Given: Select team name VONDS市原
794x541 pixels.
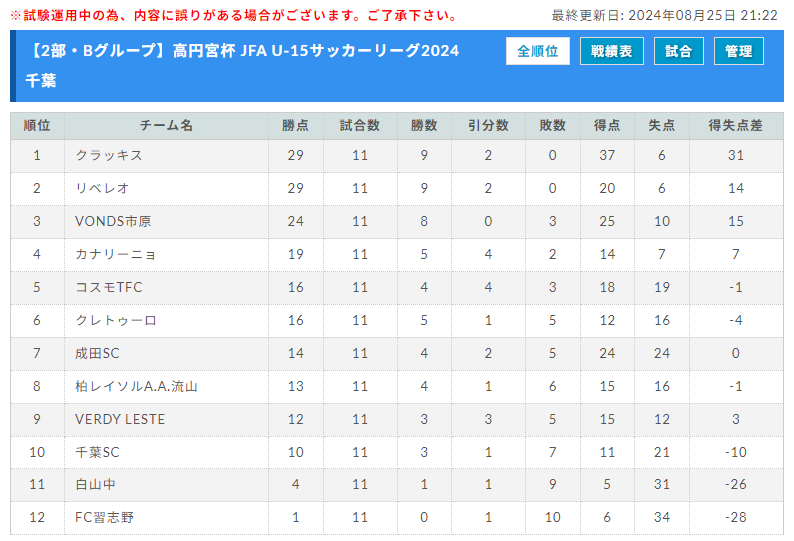Looking at the screenshot, I should (113, 221).
